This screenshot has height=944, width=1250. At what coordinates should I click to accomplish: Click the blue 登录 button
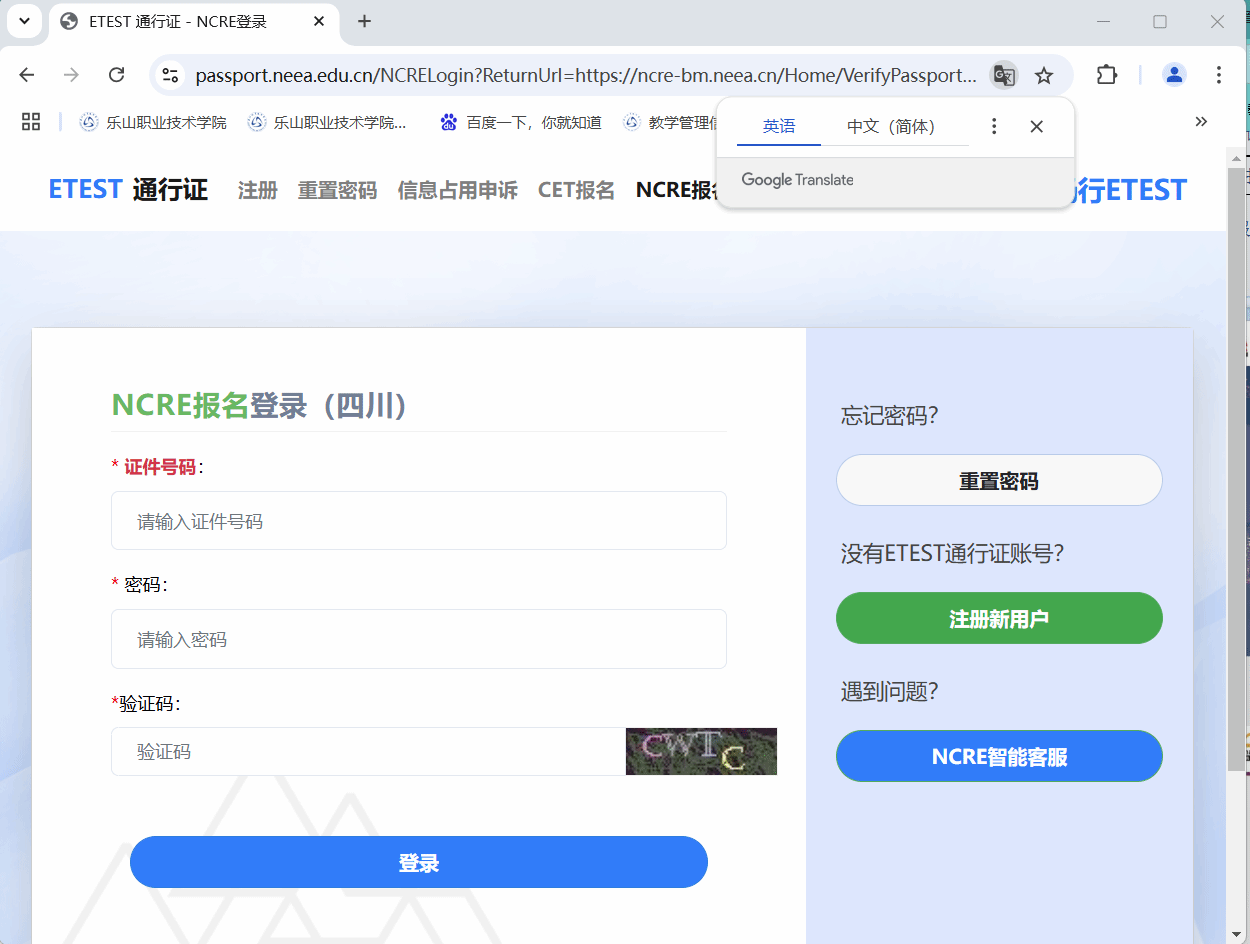pos(419,862)
